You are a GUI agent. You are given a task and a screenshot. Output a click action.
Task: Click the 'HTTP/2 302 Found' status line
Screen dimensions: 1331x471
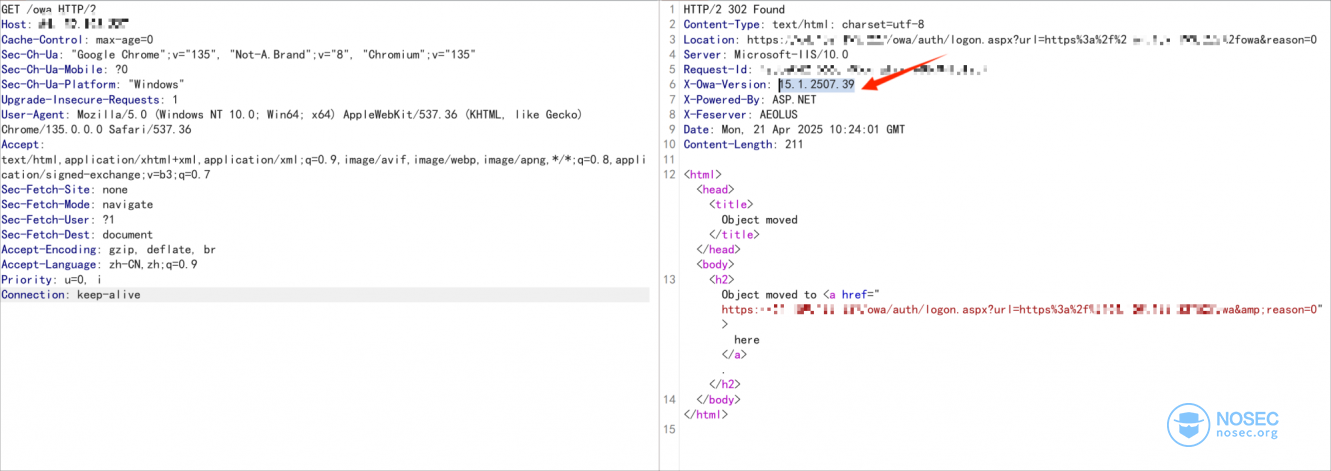click(x=734, y=9)
